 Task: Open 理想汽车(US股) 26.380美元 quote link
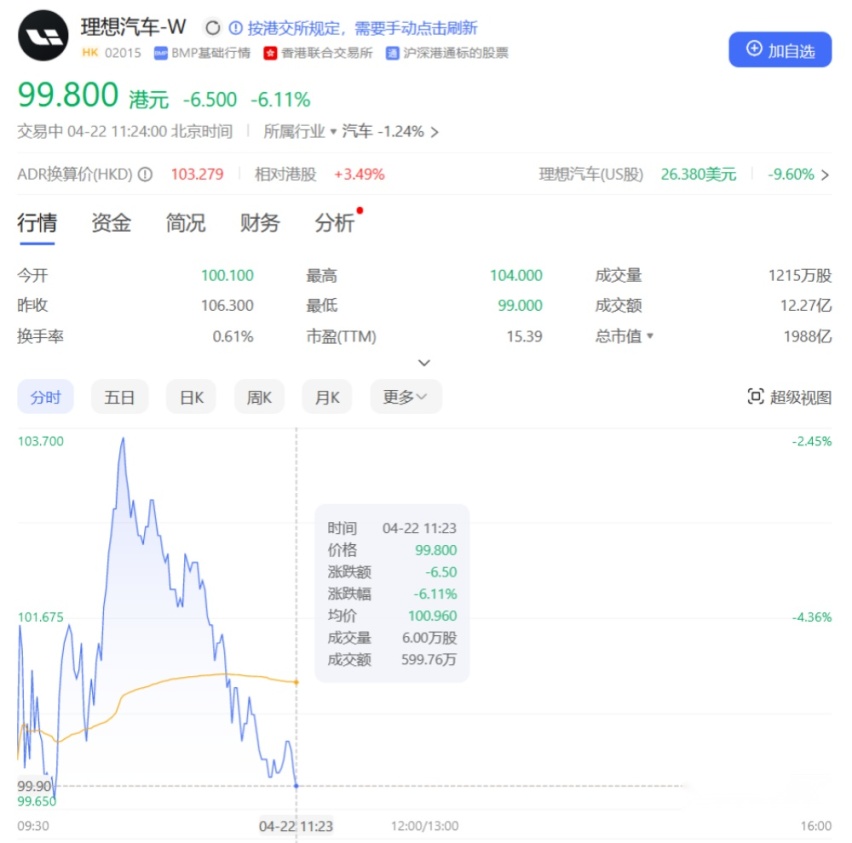click(x=637, y=174)
